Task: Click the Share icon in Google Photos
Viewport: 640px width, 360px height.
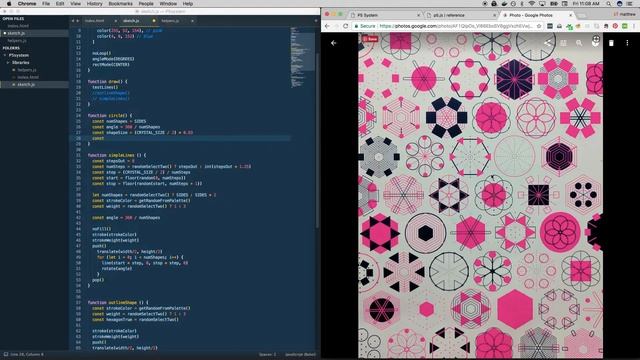Action: (547, 43)
